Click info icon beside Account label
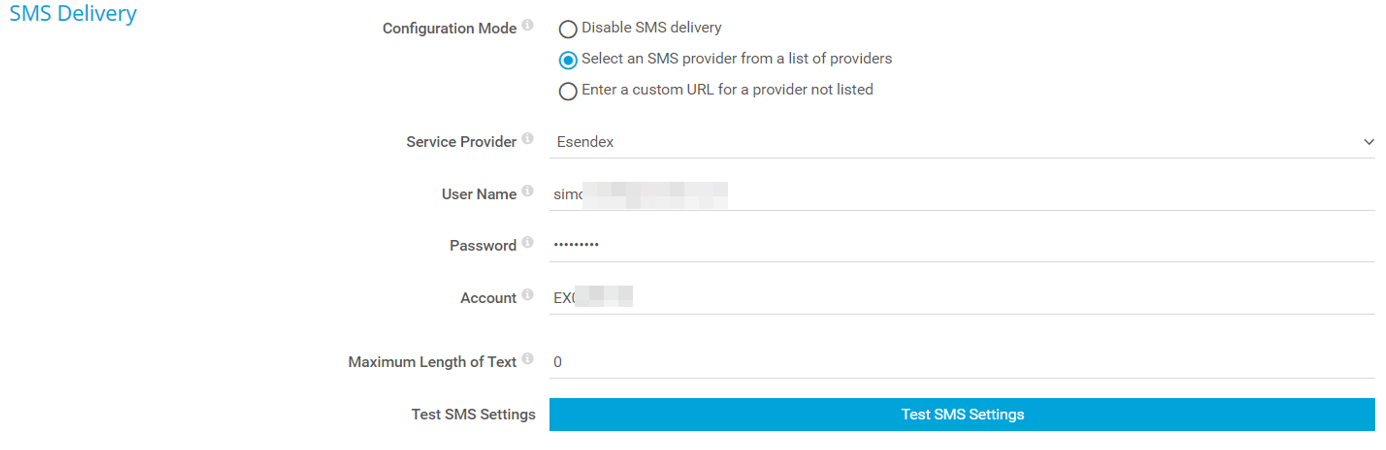The width and height of the screenshot is (1386, 450). pyautogui.click(x=527, y=295)
